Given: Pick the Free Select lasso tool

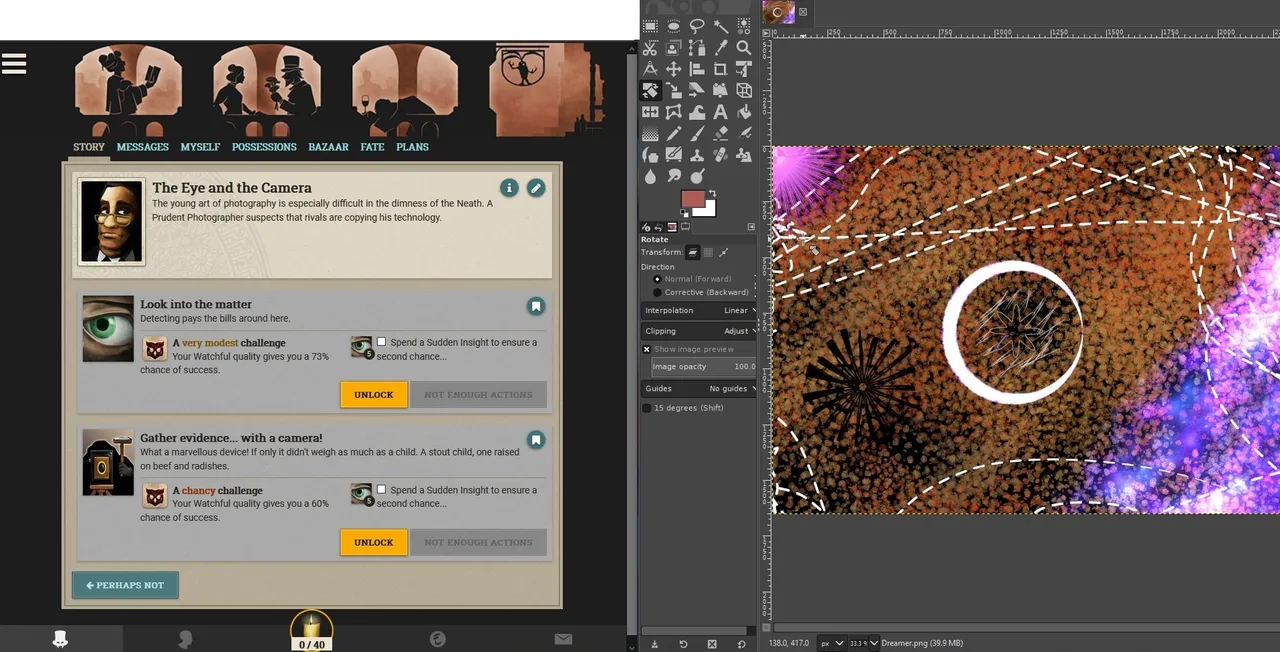Looking at the screenshot, I should [x=697, y=26].
